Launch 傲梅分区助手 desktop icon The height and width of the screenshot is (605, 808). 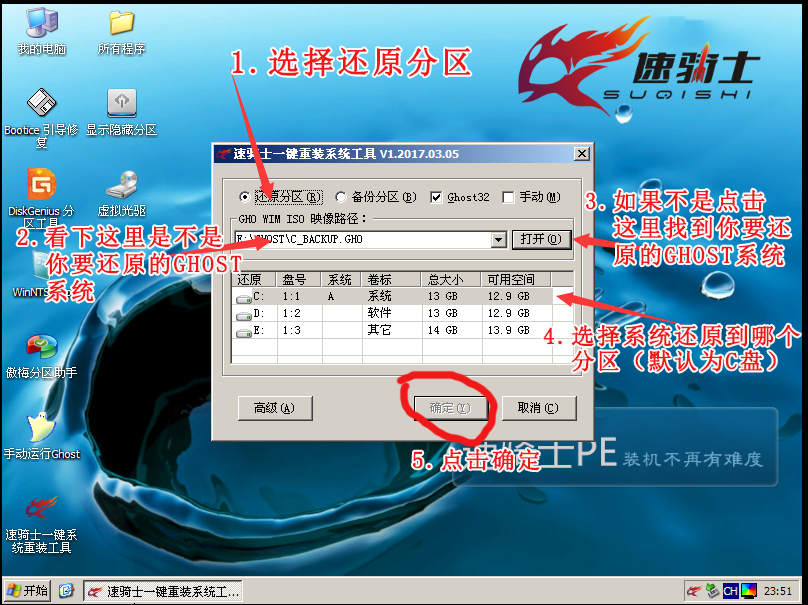click(x=41, y=357)
